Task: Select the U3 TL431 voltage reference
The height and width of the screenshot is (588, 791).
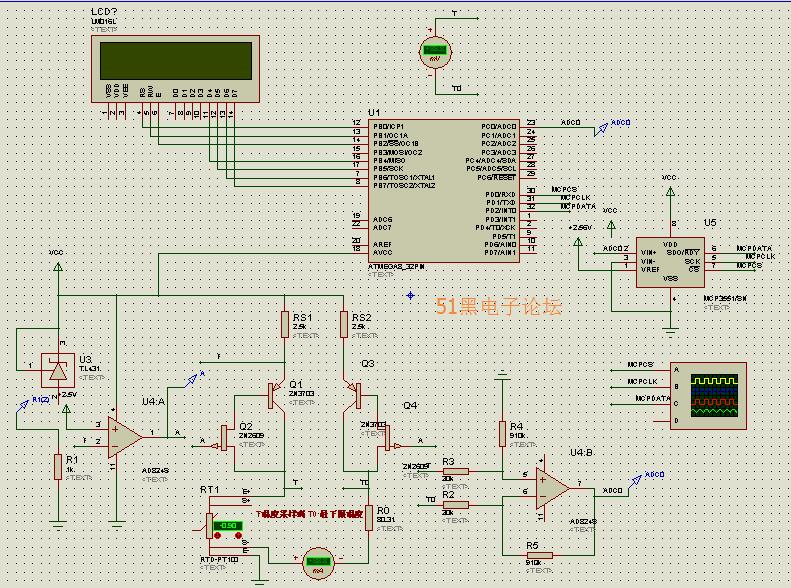Action: pyautogui.click(x=58, y=371)
